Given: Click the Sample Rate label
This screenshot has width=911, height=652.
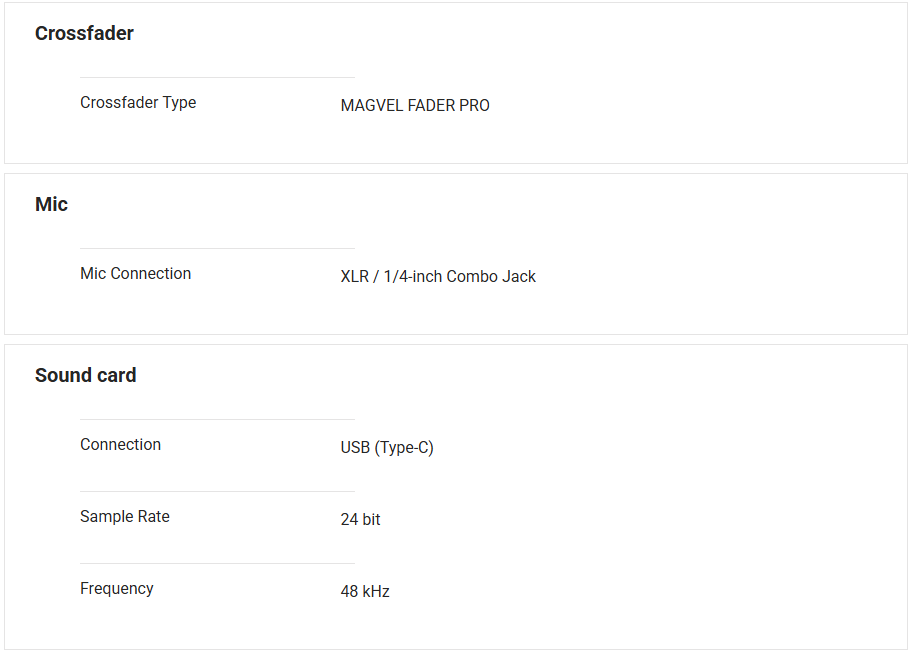Looking at the screenshot, I should [x=125, y=516].
